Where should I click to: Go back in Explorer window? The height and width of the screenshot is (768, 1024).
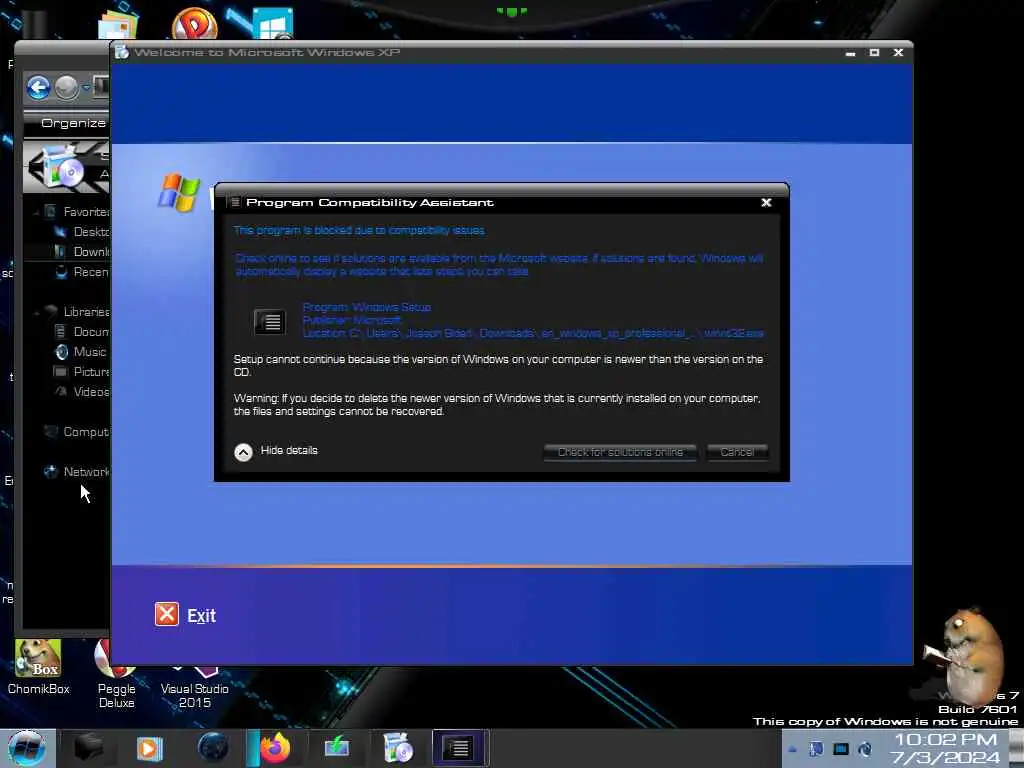tap(39, 88)
